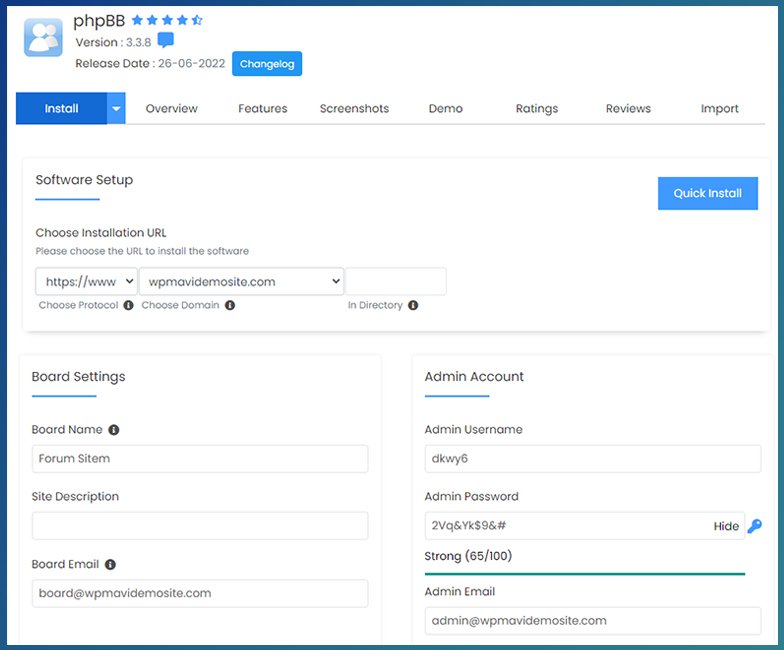Click the 'Admin Account' heading
This screenshot has height=650, width=784.
[x=474, y=376]
